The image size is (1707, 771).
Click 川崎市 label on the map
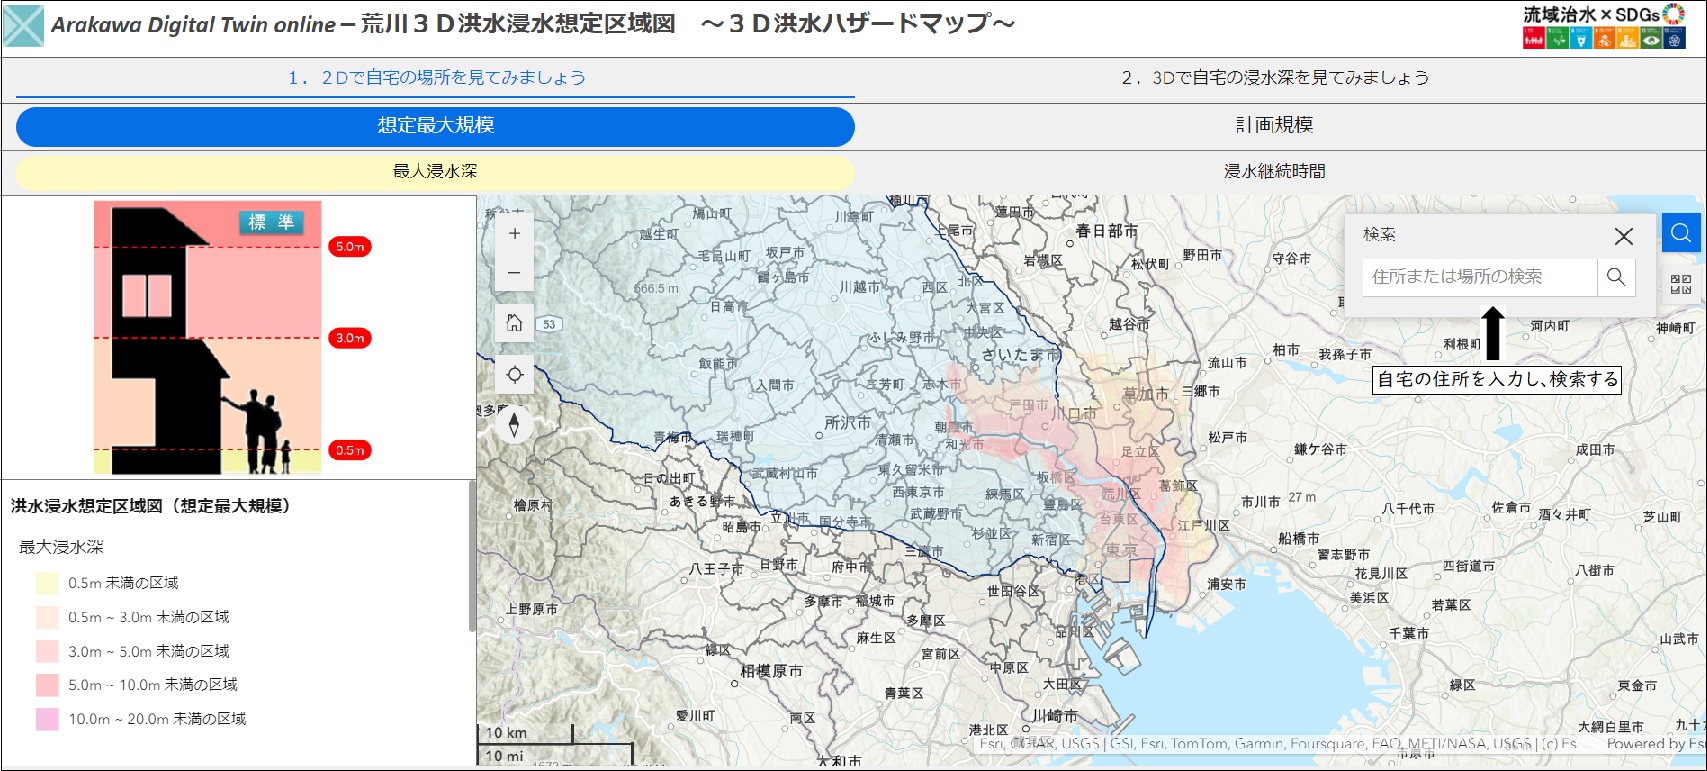click(1054, 716)
